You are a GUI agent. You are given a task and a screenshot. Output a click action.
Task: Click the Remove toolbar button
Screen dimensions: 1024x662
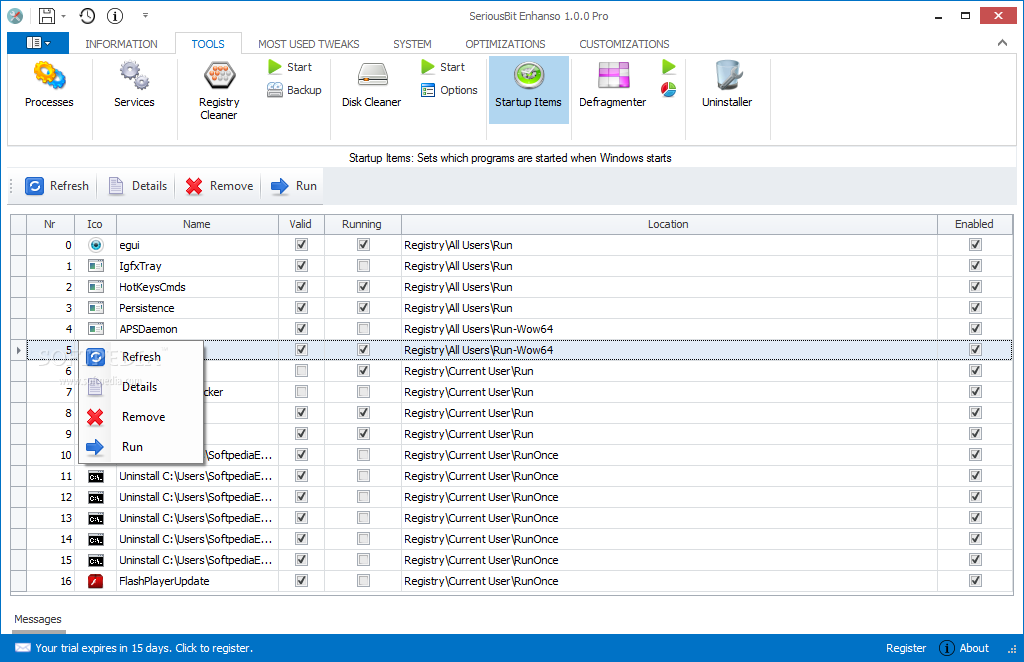[219, 186]
